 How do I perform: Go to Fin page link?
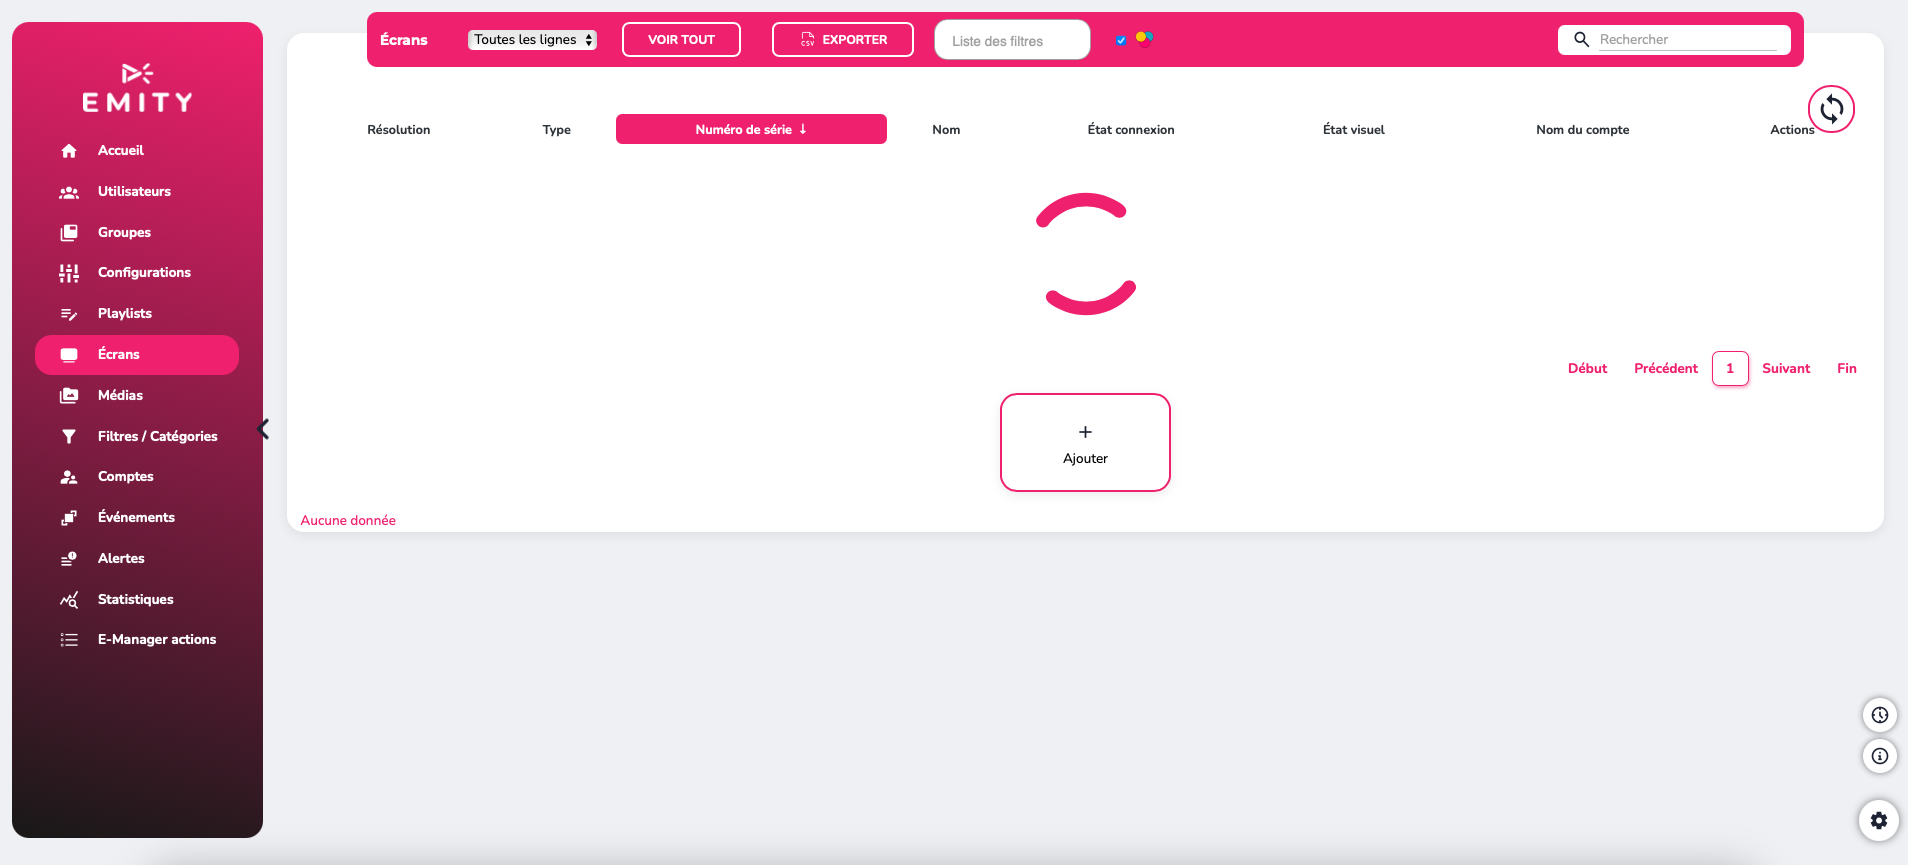tap(1847, 369)
